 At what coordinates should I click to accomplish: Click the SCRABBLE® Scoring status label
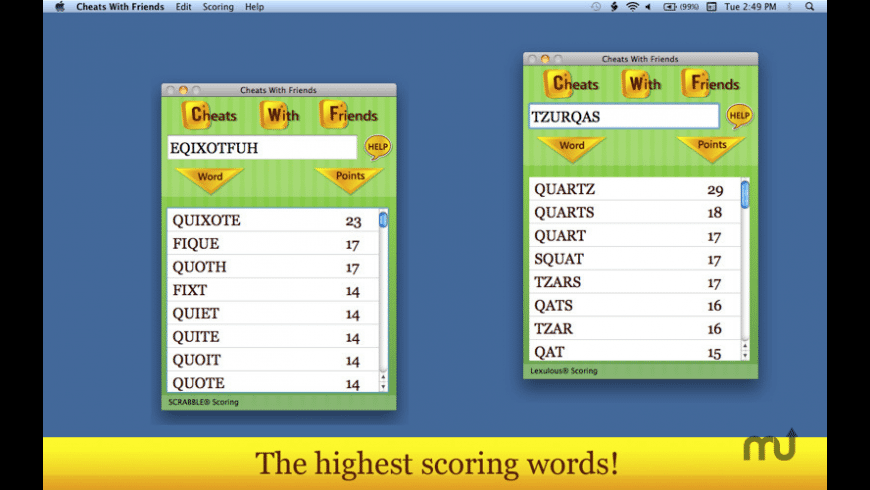203,402
